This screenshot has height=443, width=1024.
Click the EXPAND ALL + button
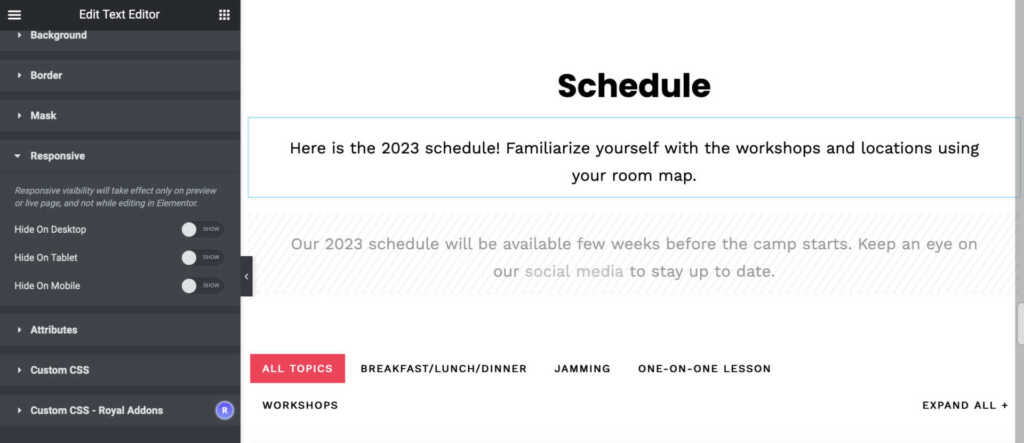[x=965, y=405]
